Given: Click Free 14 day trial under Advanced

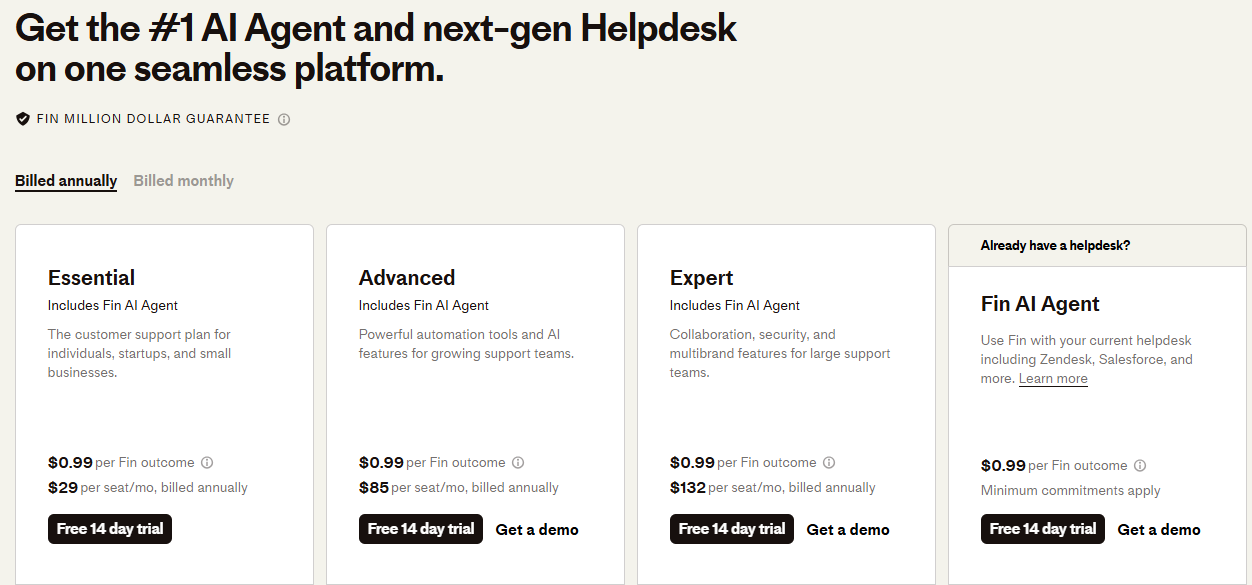Looking at the screenshot, I should (420, 529).
